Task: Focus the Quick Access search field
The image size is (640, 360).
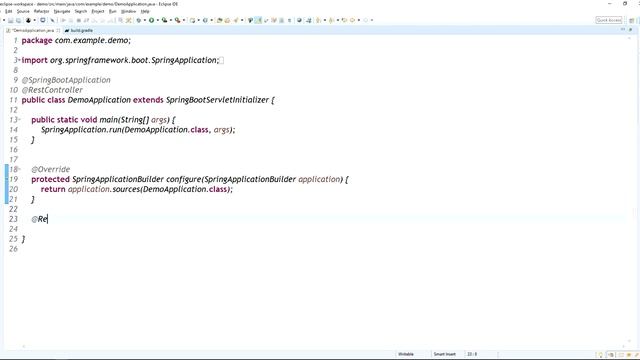Action: tap(609, 20)
